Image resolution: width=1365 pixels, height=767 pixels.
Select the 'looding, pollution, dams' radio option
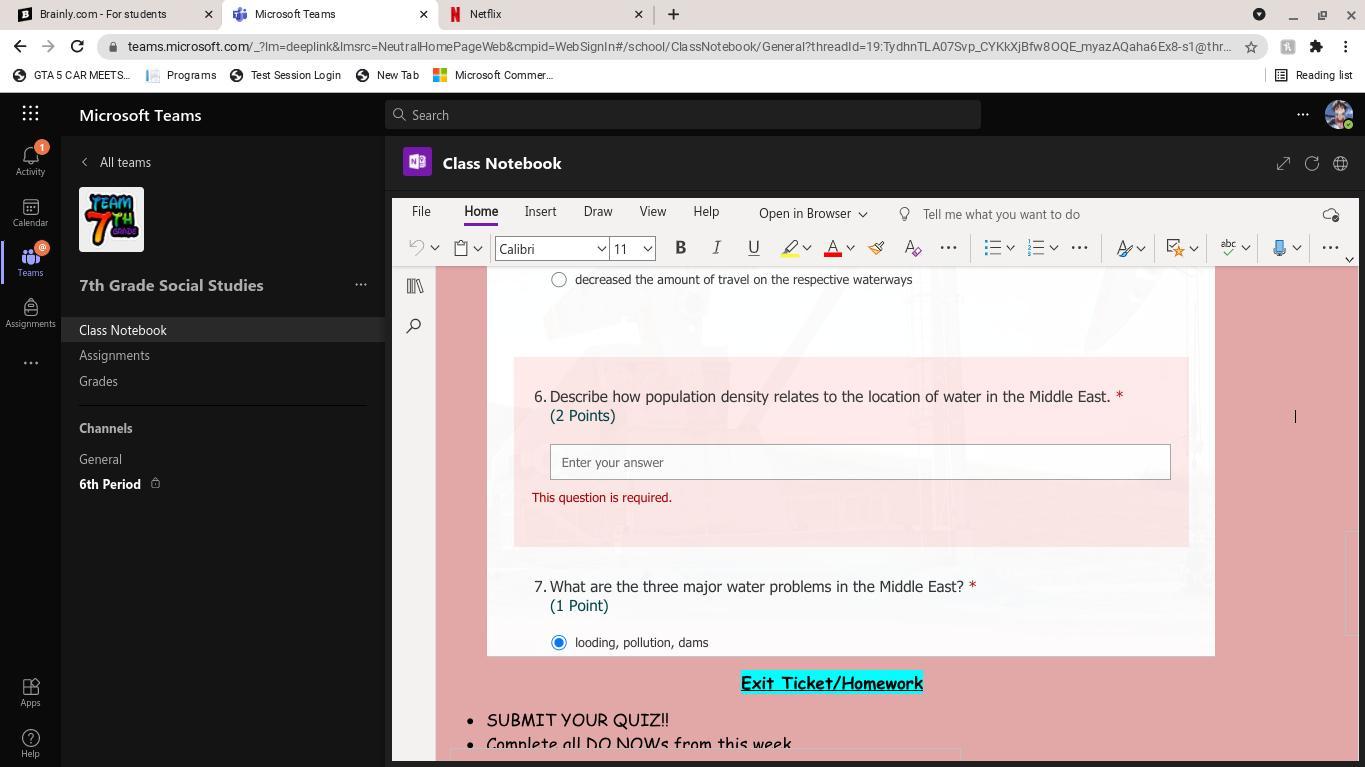559,643
